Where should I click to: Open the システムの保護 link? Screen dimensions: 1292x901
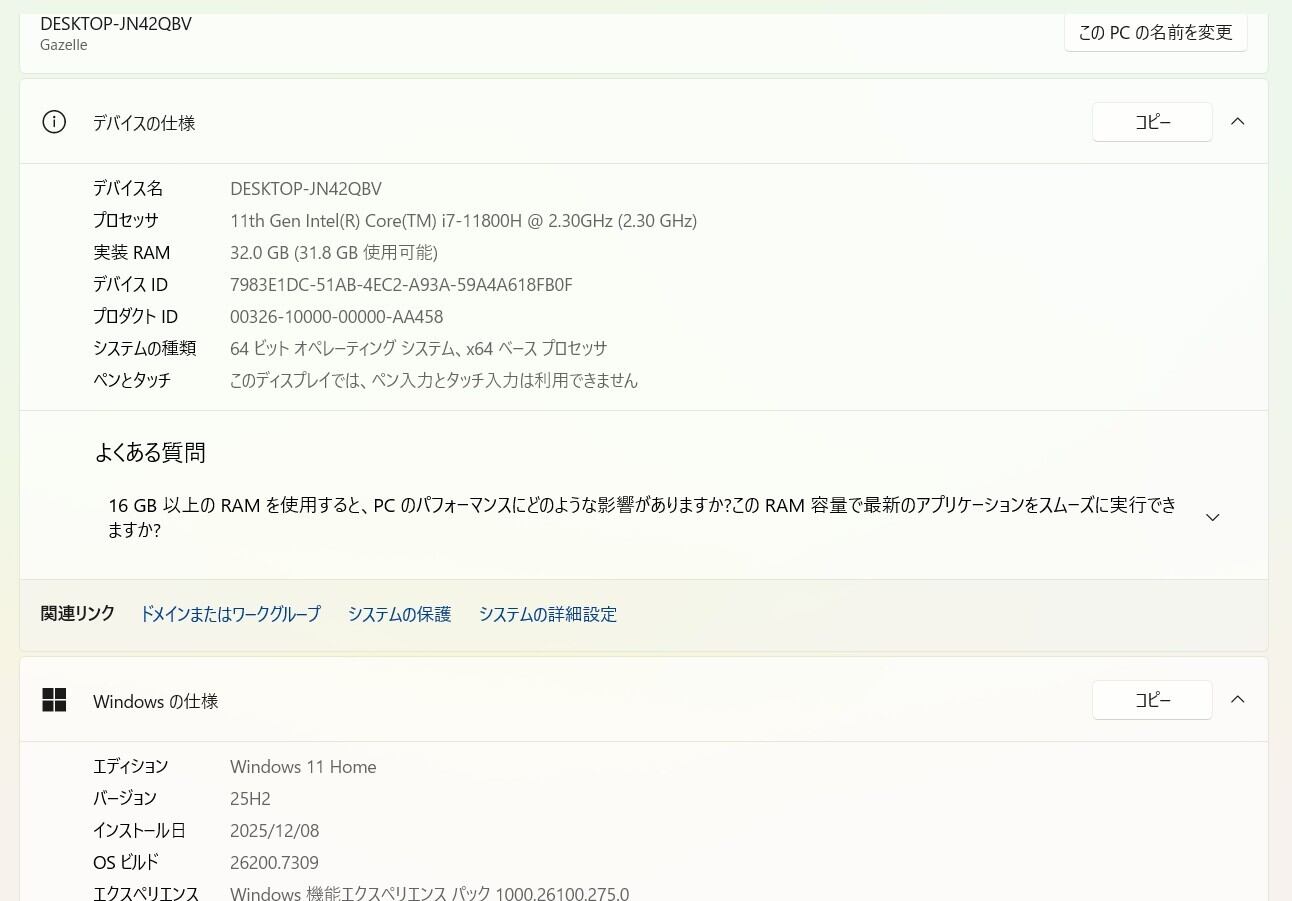(x=399, y=614)
